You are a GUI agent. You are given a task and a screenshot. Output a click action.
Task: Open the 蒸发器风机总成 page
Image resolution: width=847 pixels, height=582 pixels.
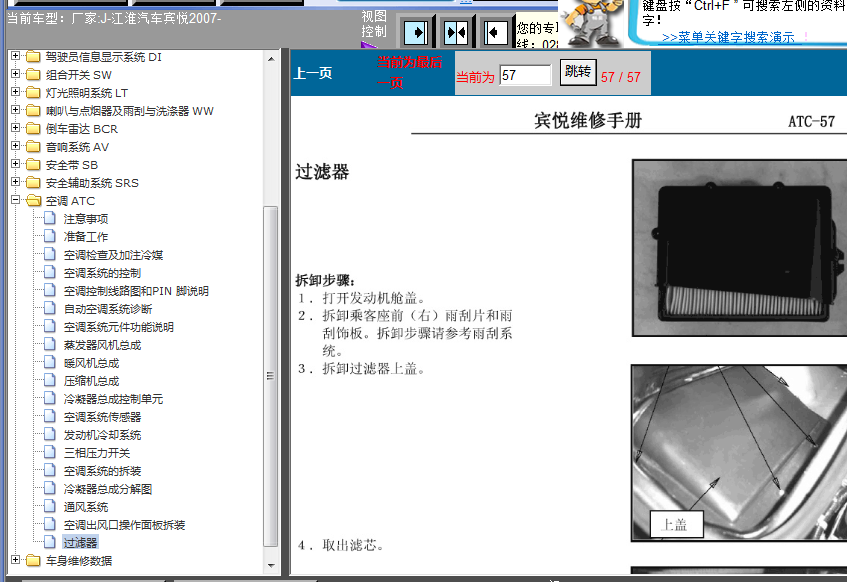click(x=102, y=345)
